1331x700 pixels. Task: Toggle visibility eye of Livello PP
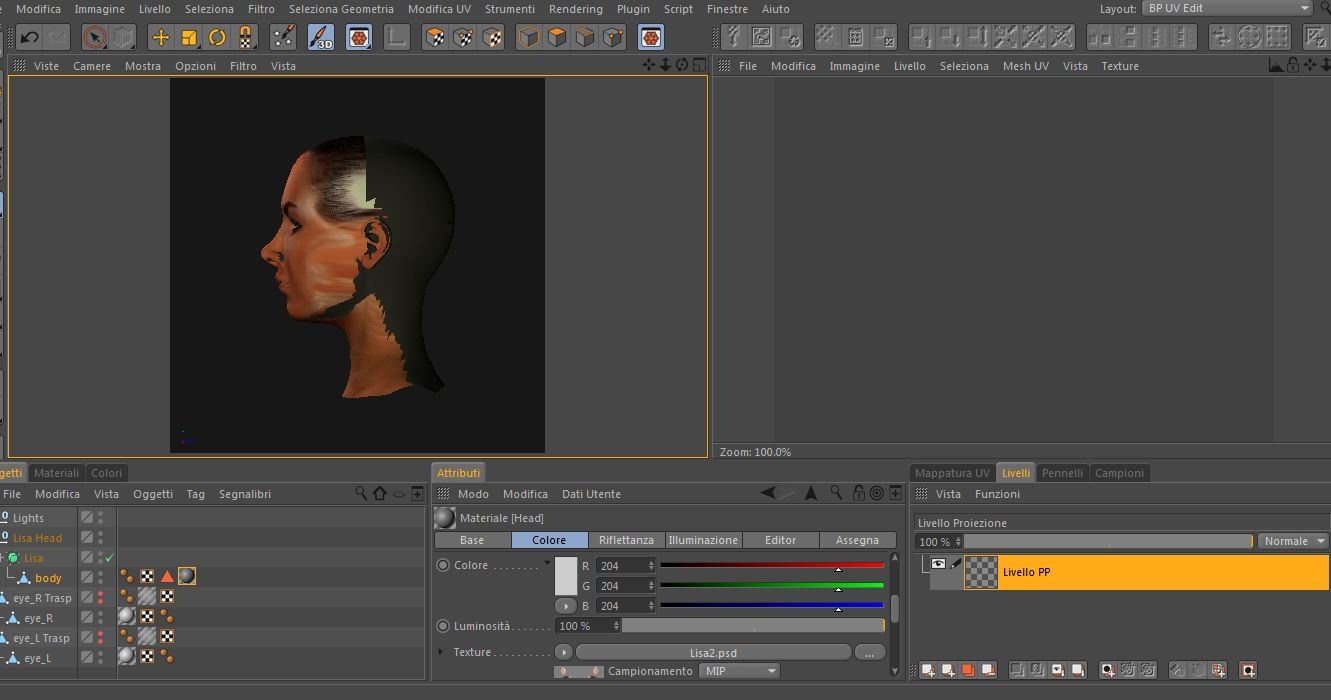[938, 565]
